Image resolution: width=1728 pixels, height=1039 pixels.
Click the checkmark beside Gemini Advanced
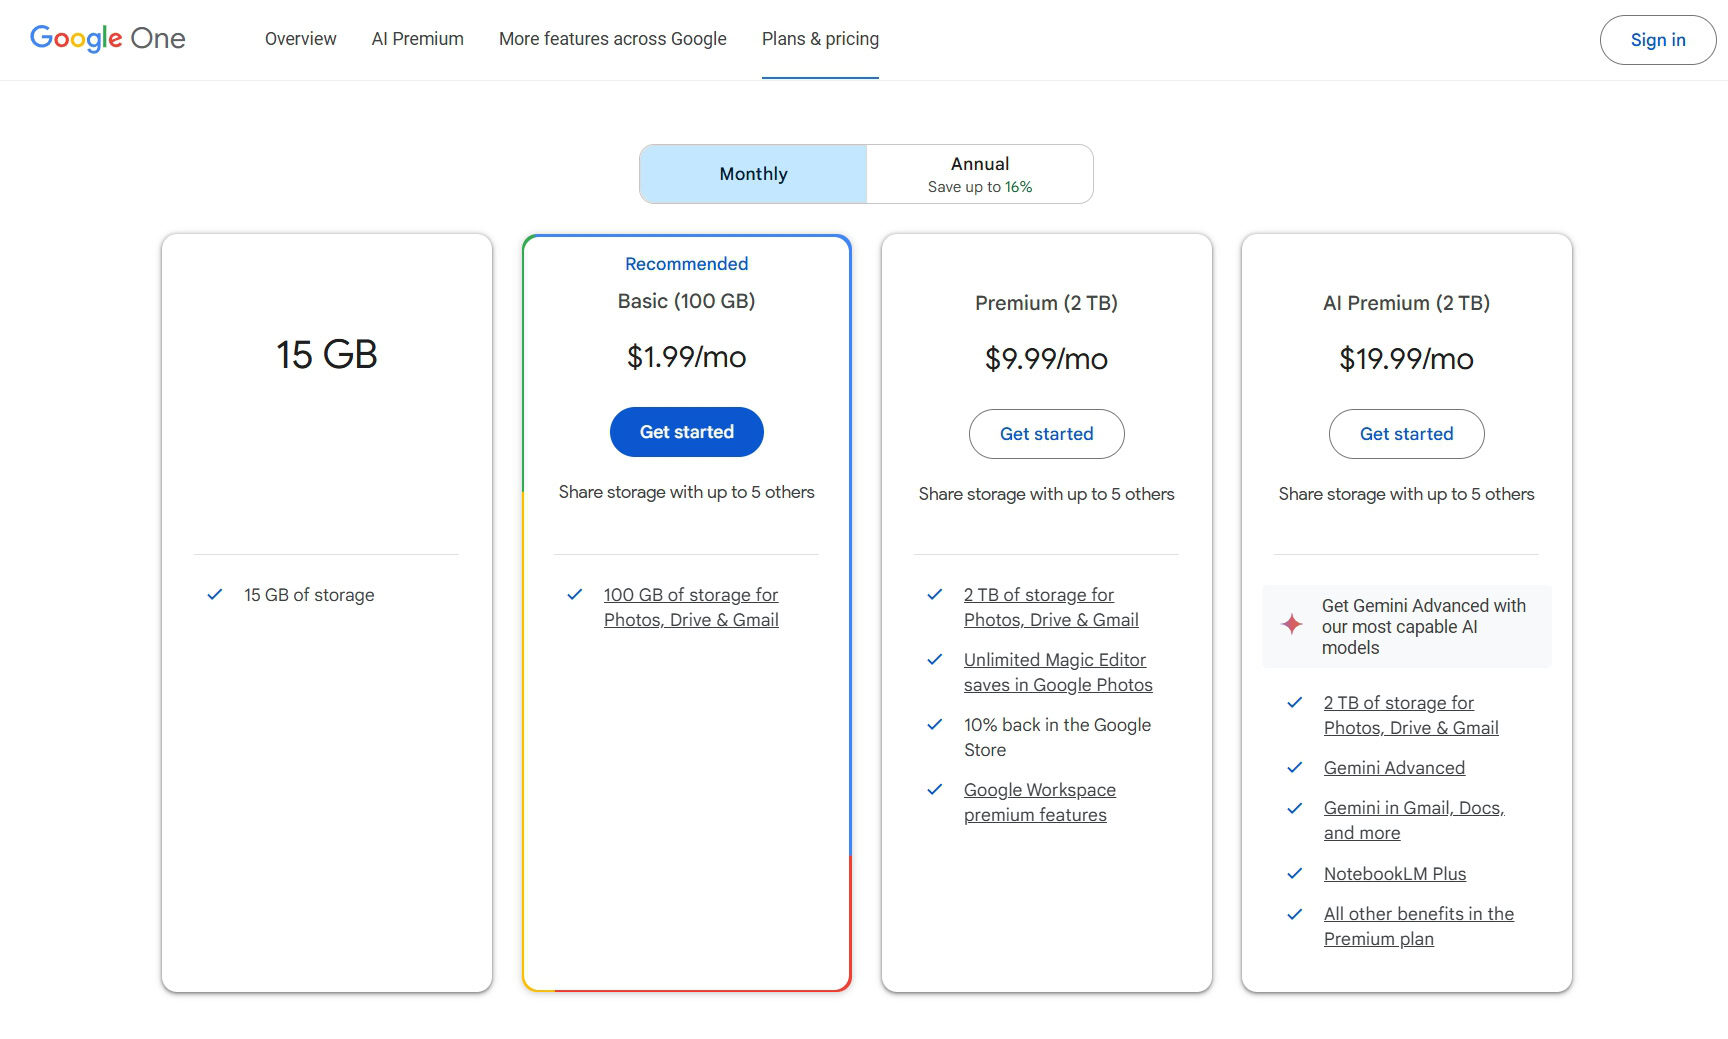1294,768
